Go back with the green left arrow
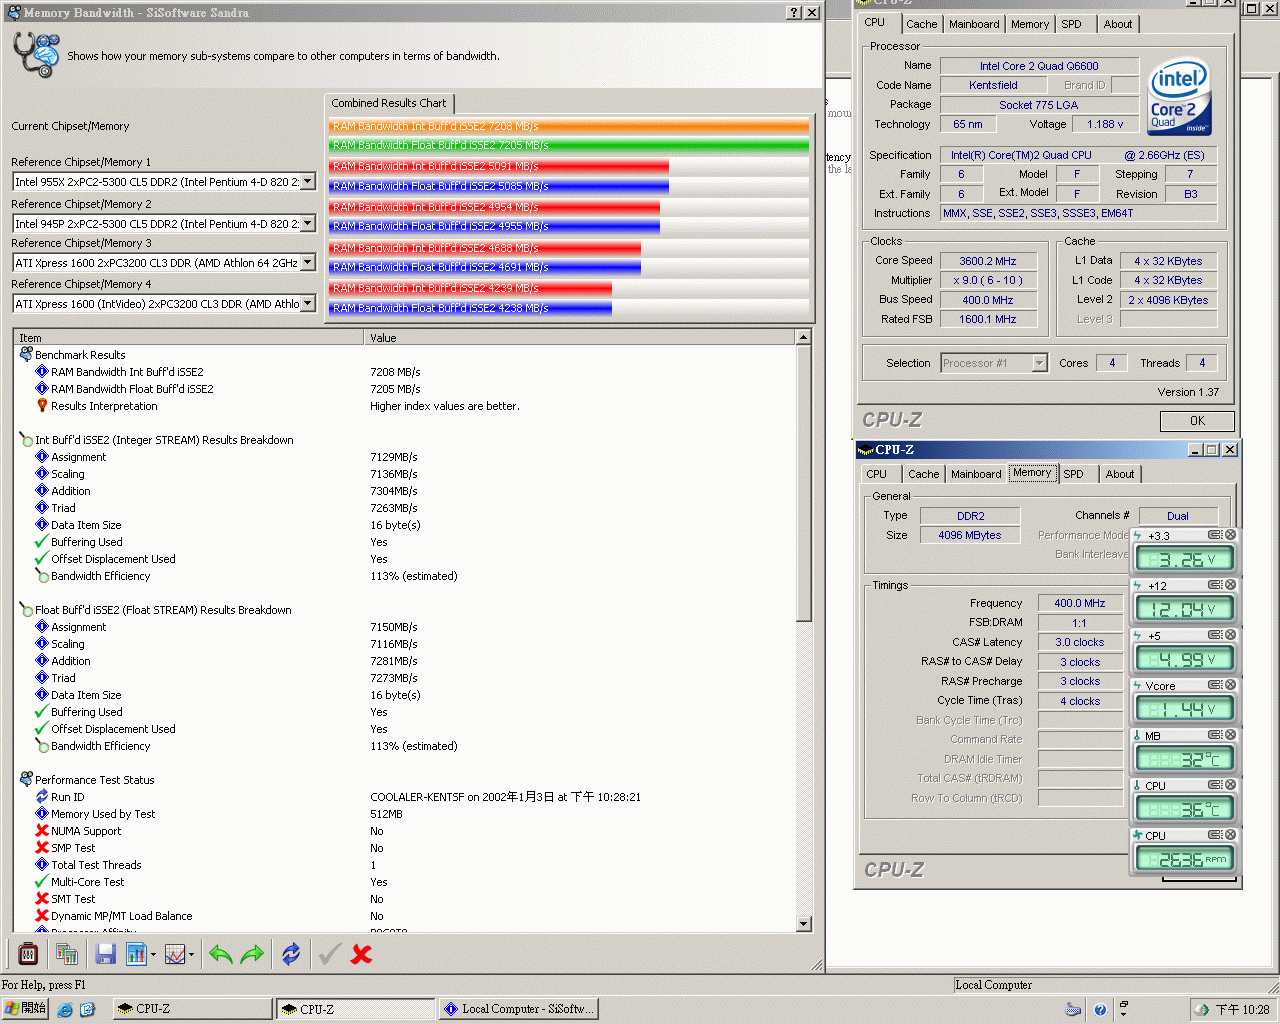The width and height of the screenshot is (1280, 1024). (x=220, y=954)
